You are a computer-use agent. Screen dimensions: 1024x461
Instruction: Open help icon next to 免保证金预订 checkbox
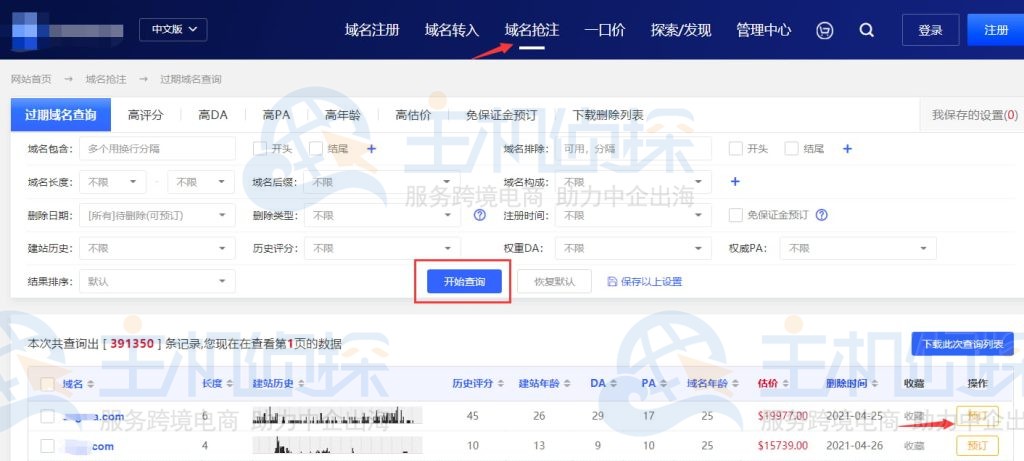coord(822,215)
